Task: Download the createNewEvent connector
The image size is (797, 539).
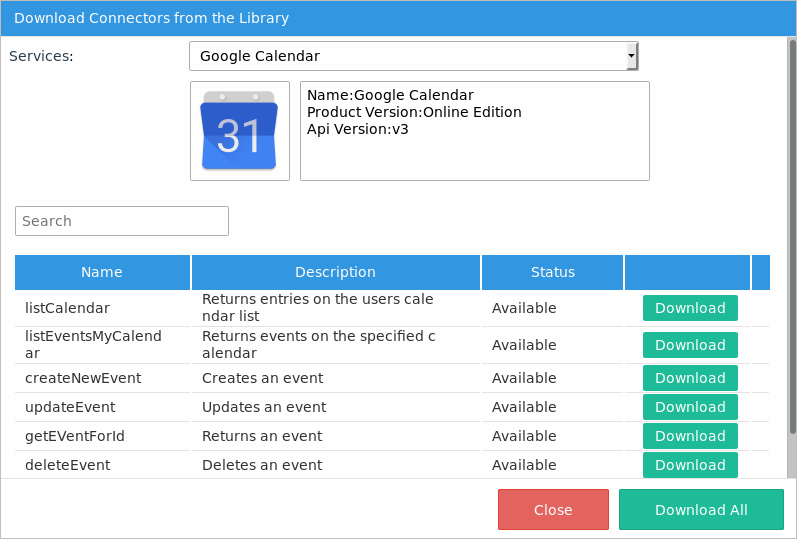Action: click(x=690, y=378)
